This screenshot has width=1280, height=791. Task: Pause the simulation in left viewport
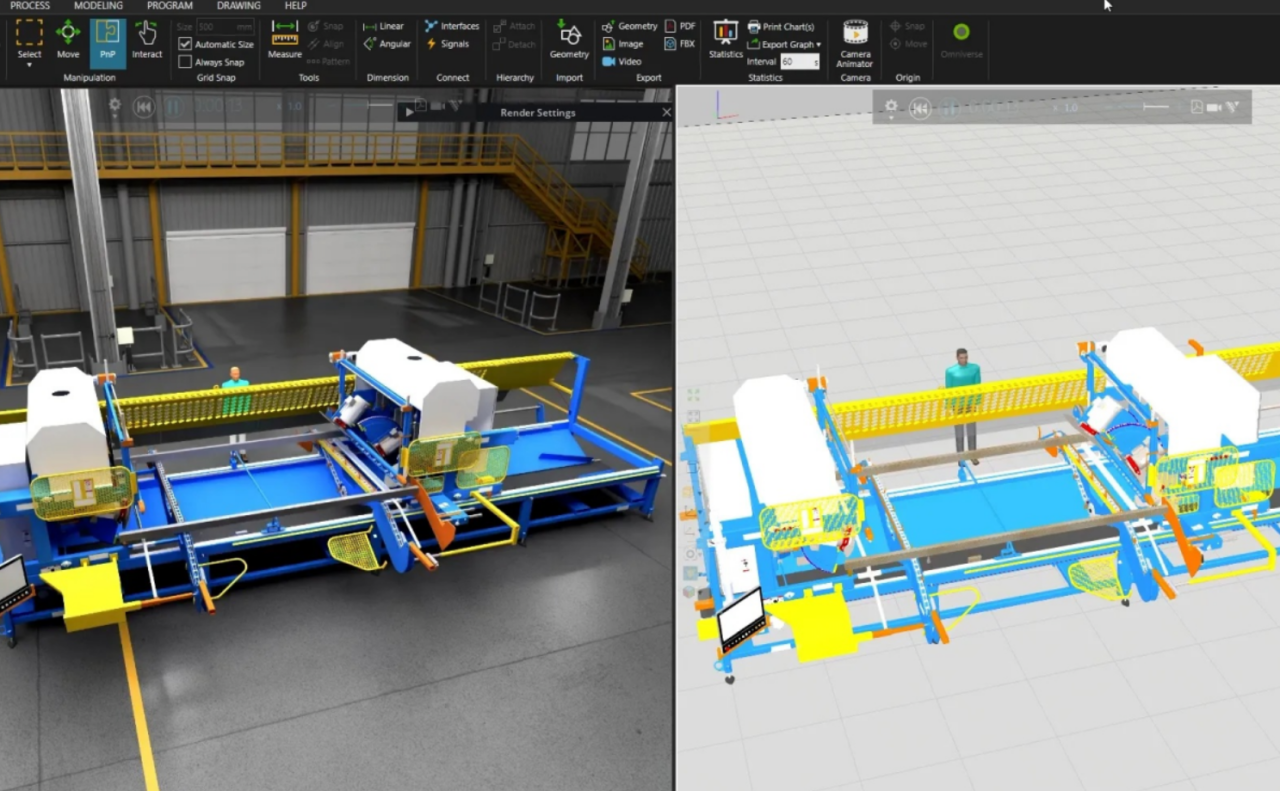point(172,106)
